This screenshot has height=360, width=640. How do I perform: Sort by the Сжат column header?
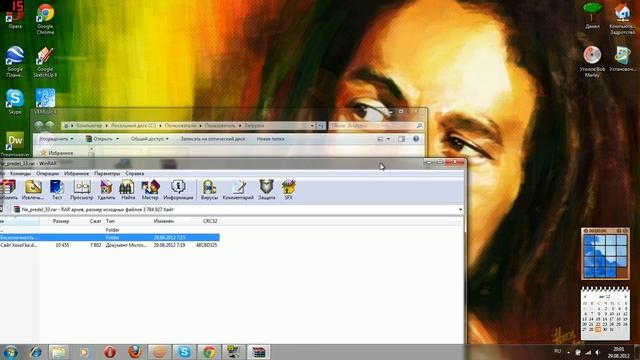tap(96, 221)
